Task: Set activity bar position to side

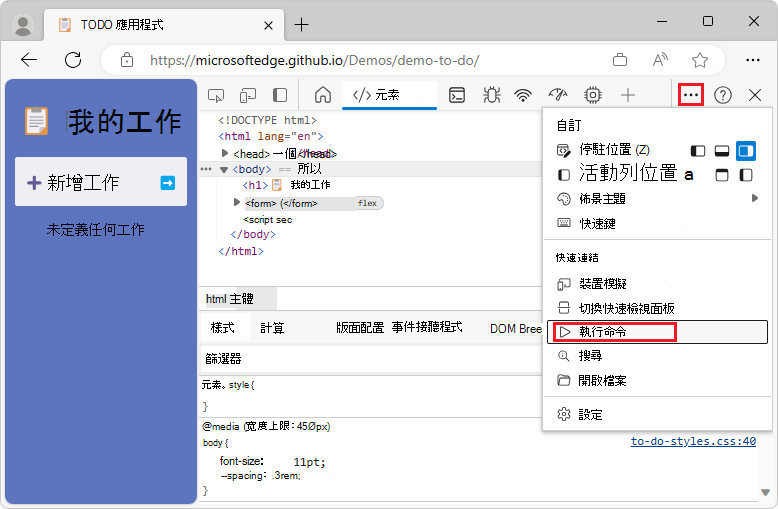Action: coord(746,175)
